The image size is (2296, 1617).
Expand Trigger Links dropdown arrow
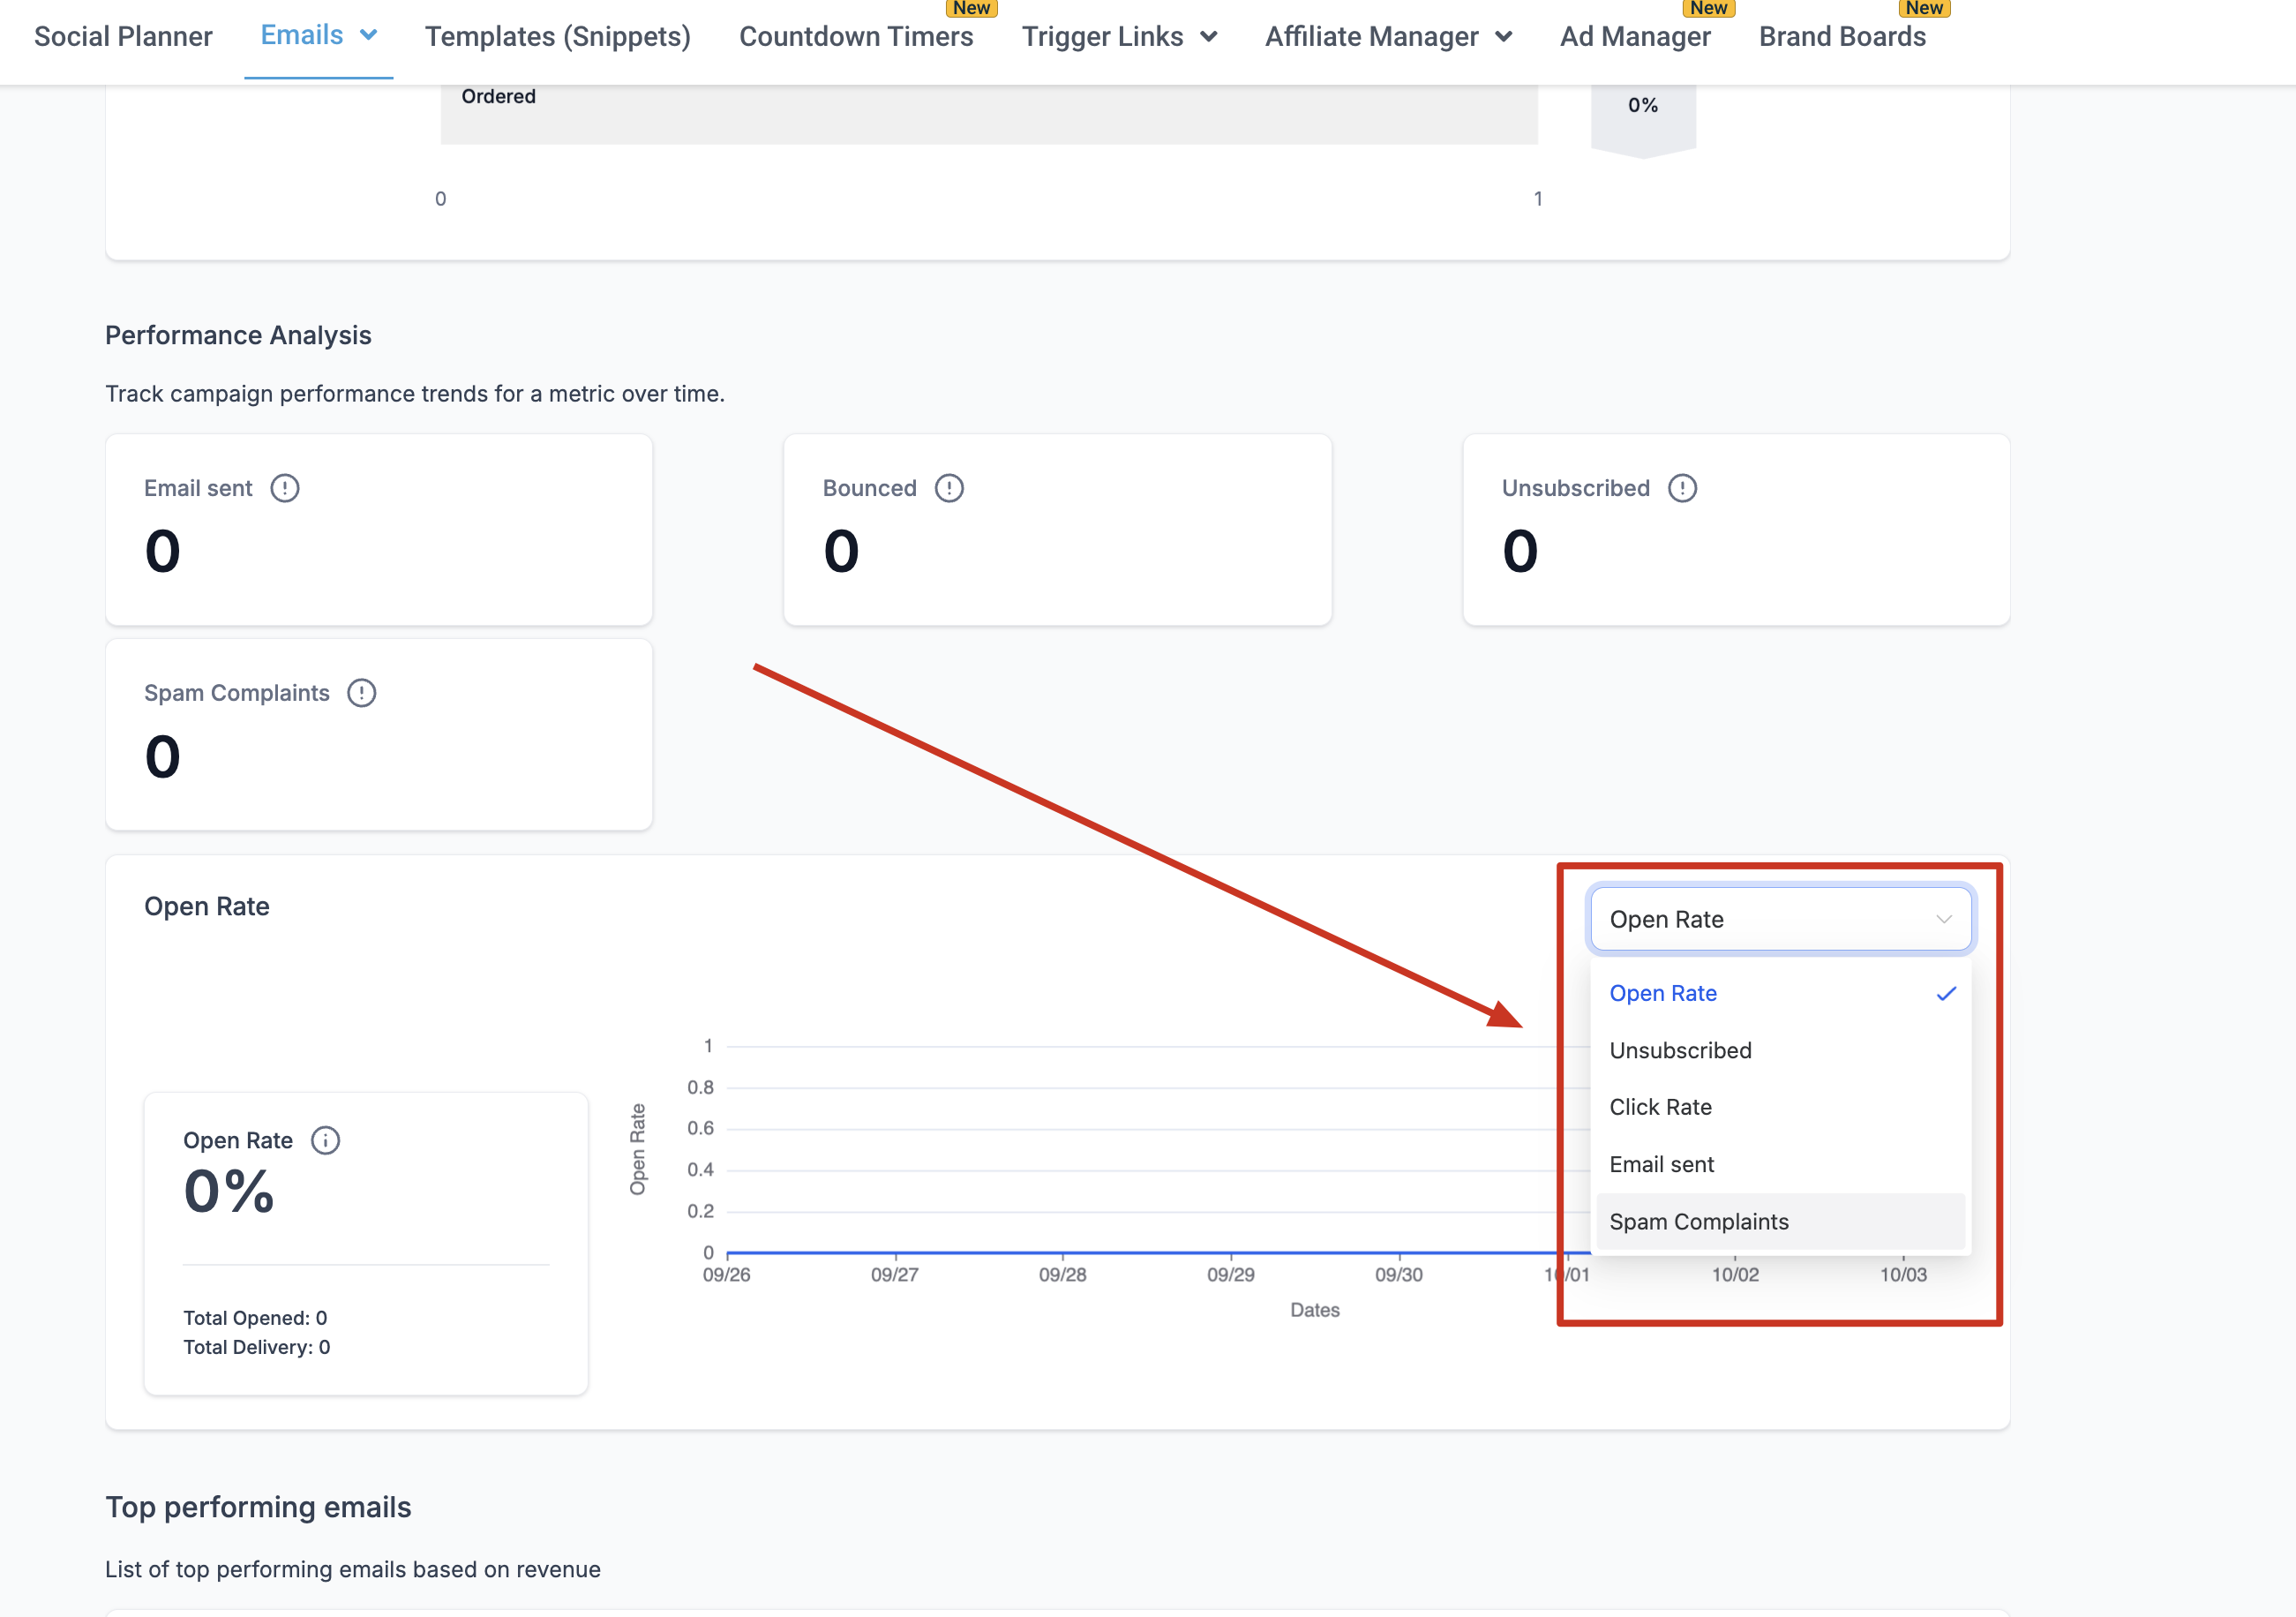[x=1209, y=37]
